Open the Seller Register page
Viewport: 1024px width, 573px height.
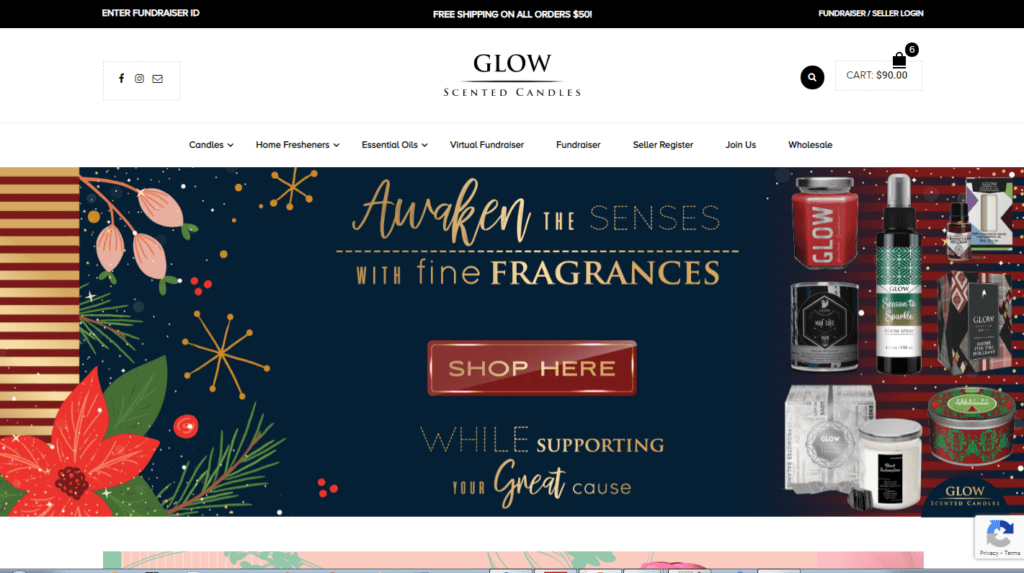click(663, 144)
